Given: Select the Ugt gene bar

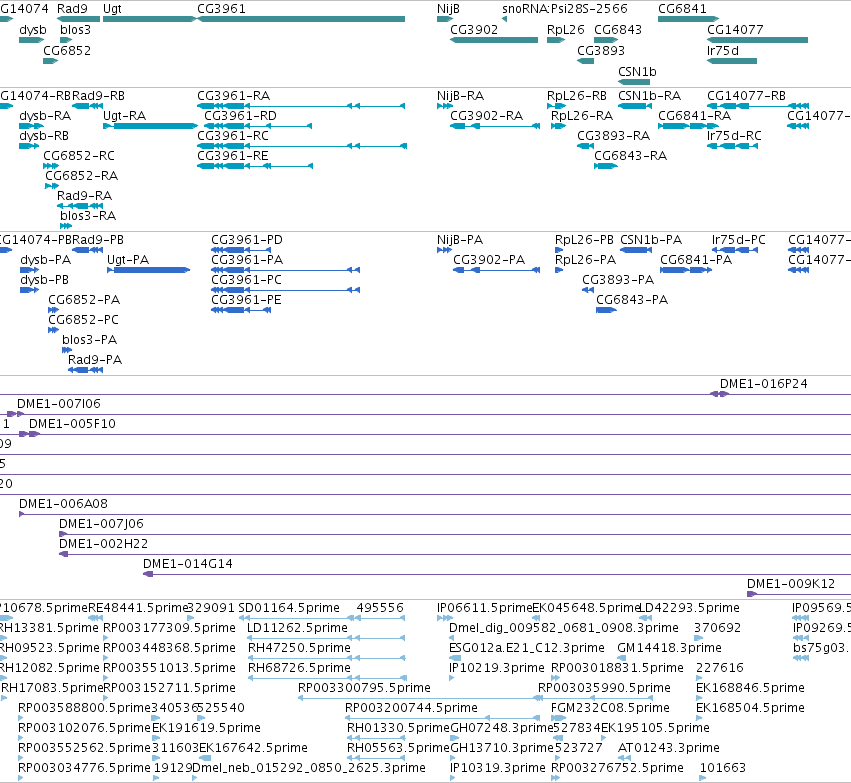Looking at the screenshot, I should [149, 19].
